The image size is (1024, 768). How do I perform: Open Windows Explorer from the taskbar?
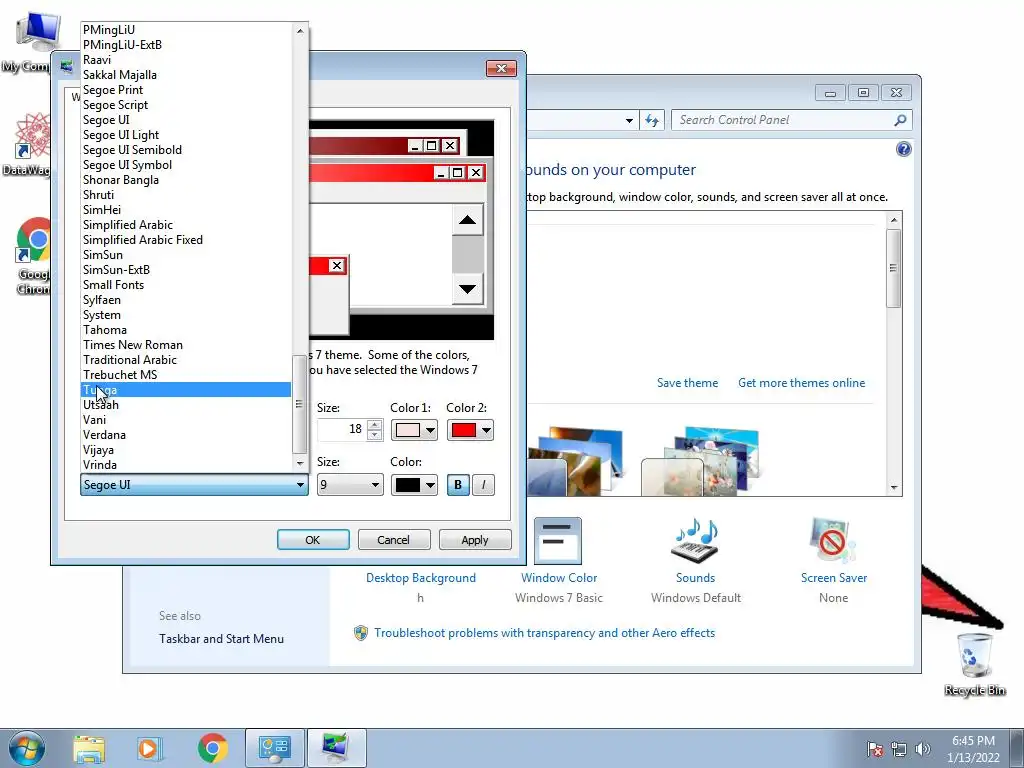pos(89,748)
